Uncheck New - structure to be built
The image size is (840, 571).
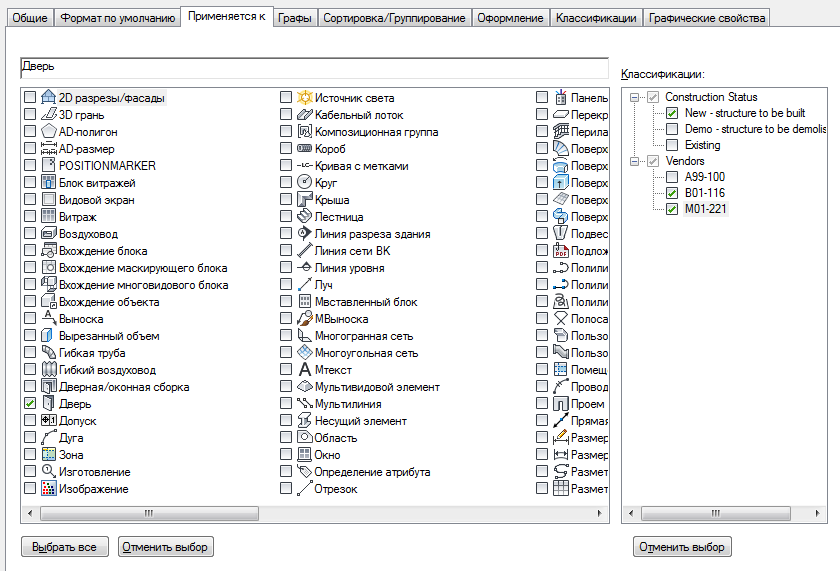(x=672, y=113)
